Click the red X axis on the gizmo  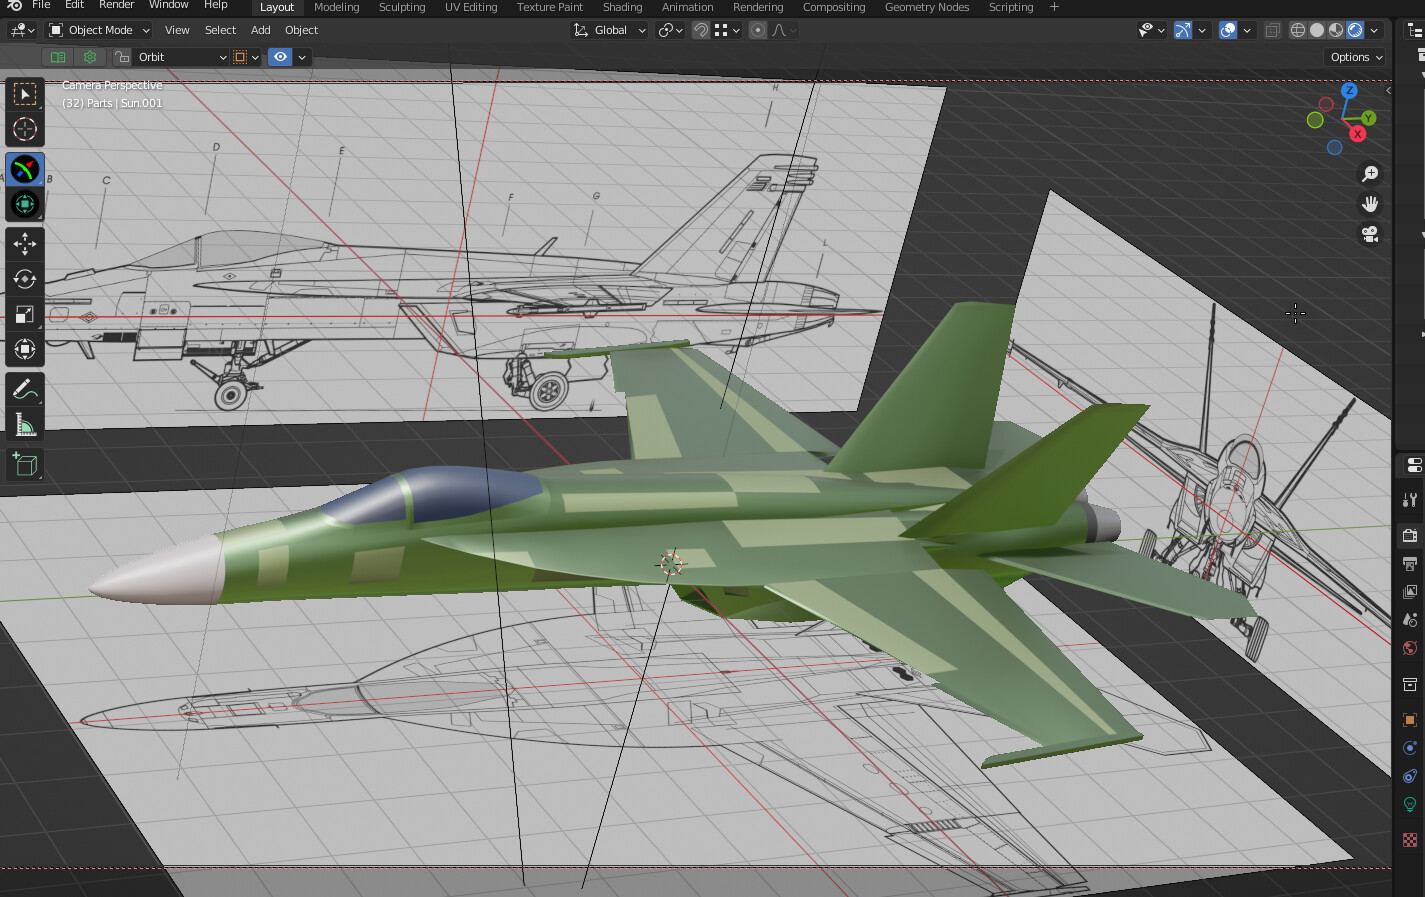1357,134
